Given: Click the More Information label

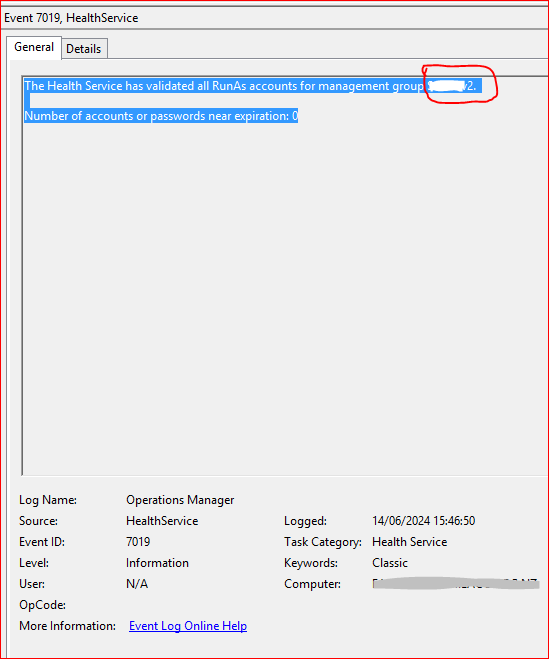Looking at the screenshot, I should (x=67, y=626).
